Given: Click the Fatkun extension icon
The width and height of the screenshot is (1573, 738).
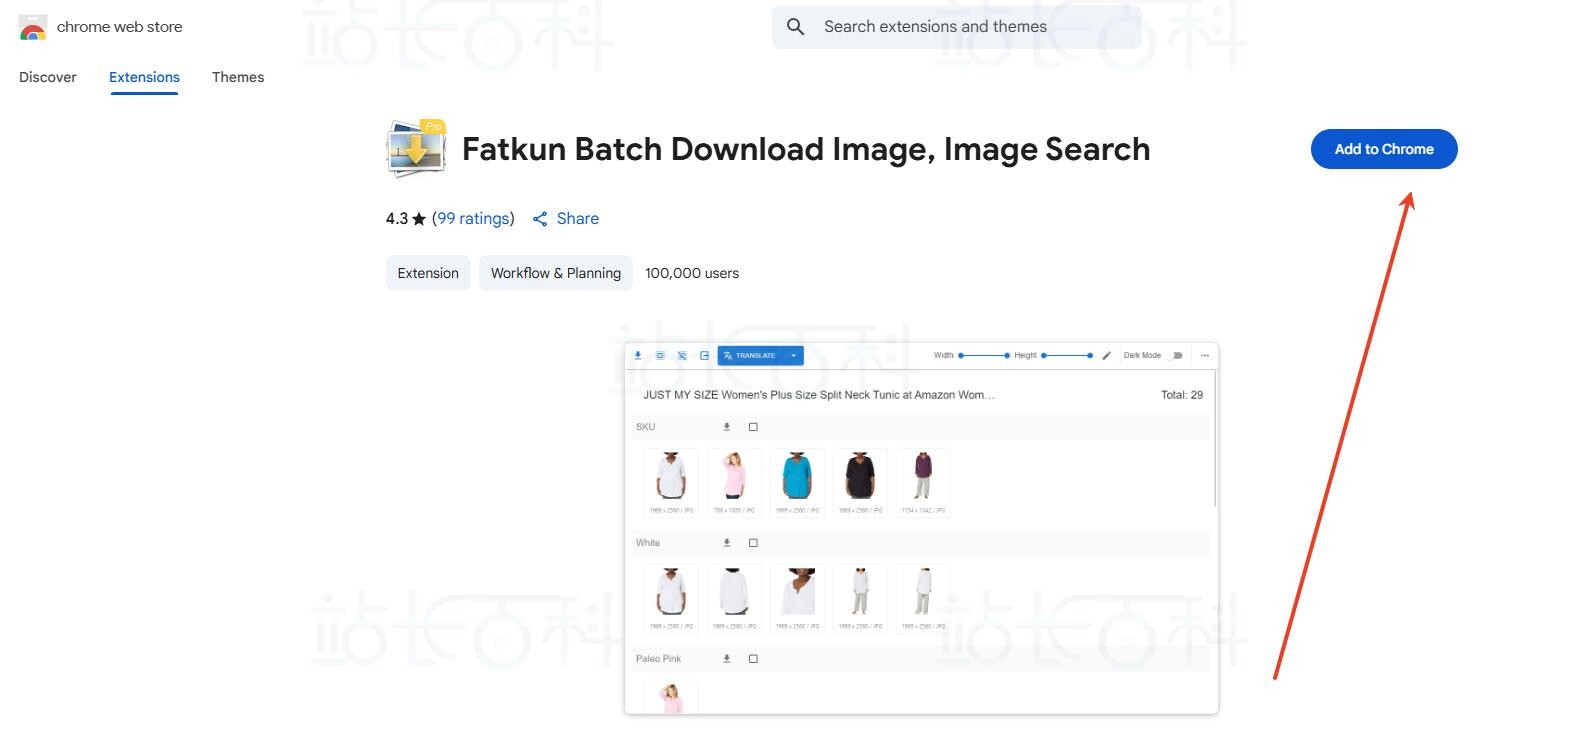Looking at the screenshot, I should pyautogui.click(x=416, y=149).
